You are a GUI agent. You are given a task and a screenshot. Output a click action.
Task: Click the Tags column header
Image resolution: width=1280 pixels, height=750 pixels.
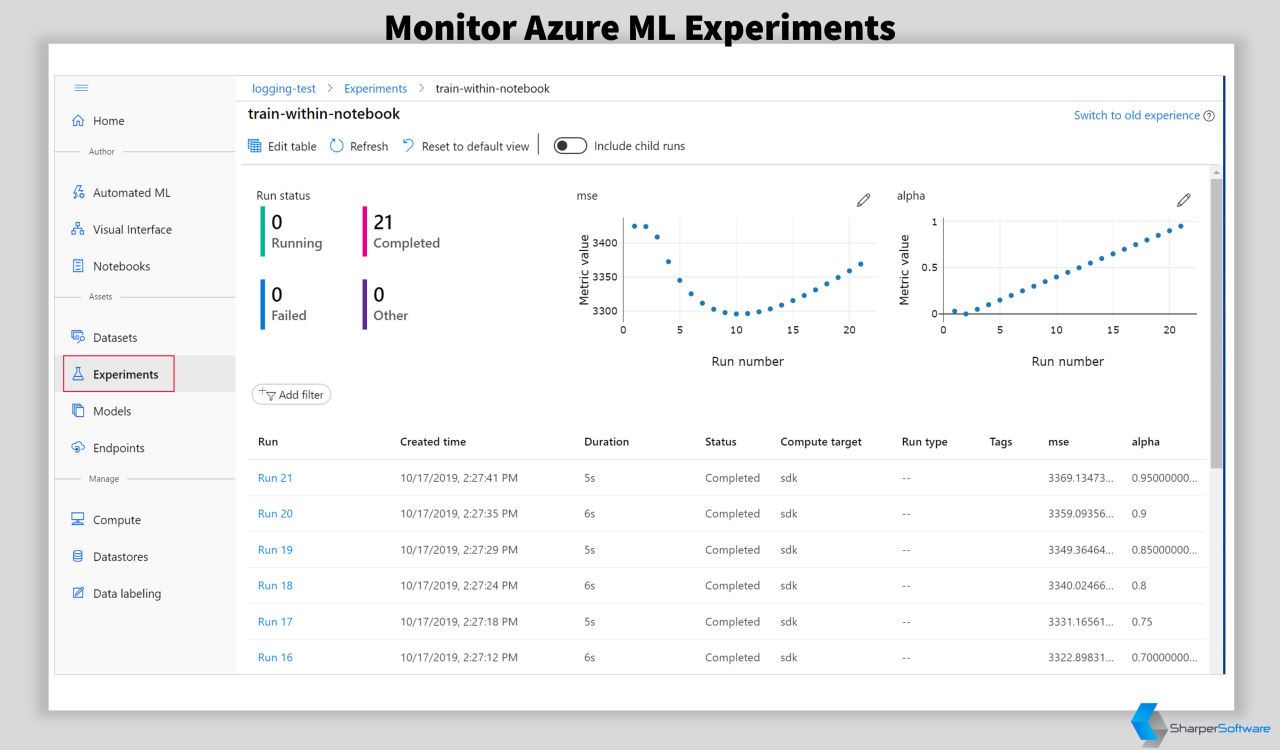[x=1001, y=442]
